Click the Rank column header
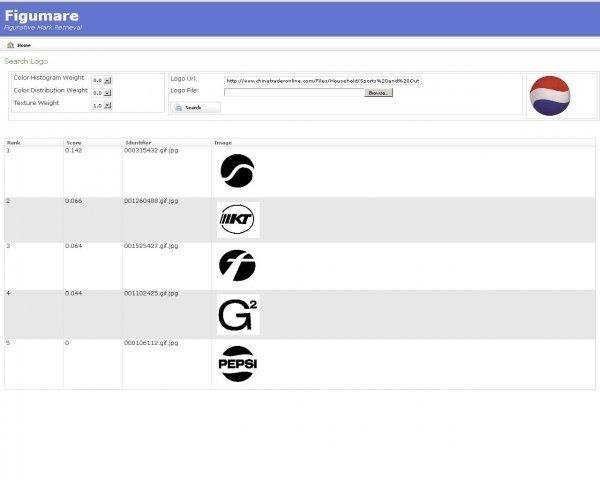The image size is (600, 480). click(13, 143)
